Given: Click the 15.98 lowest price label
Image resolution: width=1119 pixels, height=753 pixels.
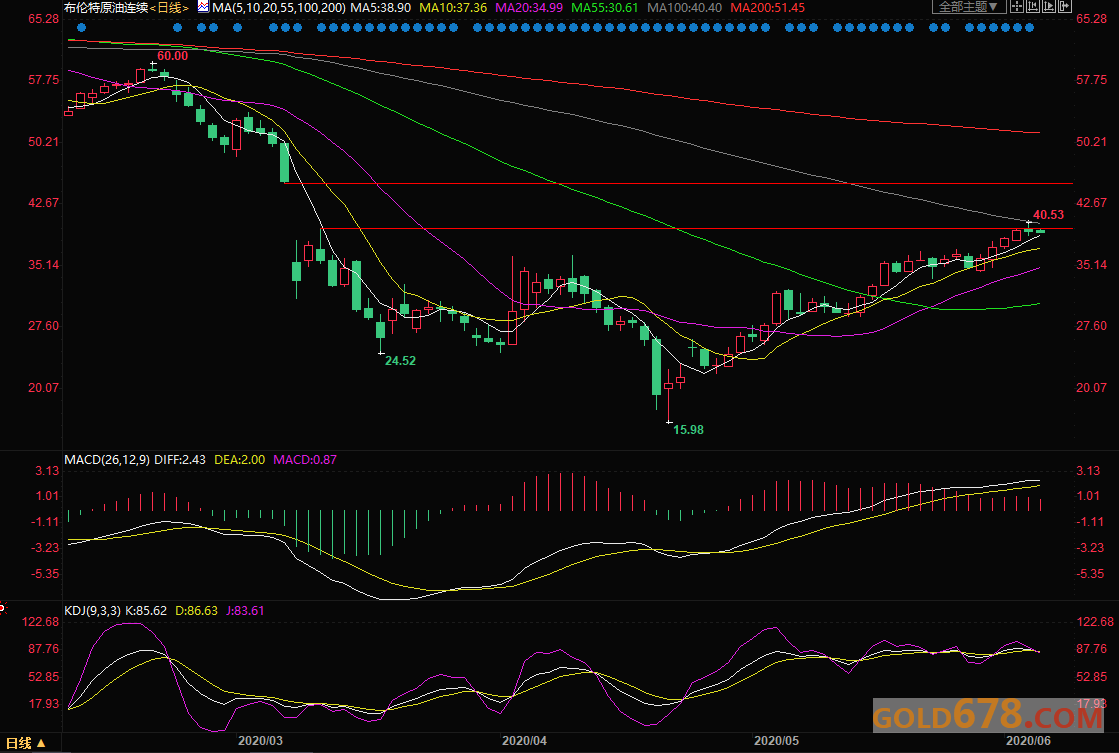Looking at the screenshot, I should coord(689,430).
